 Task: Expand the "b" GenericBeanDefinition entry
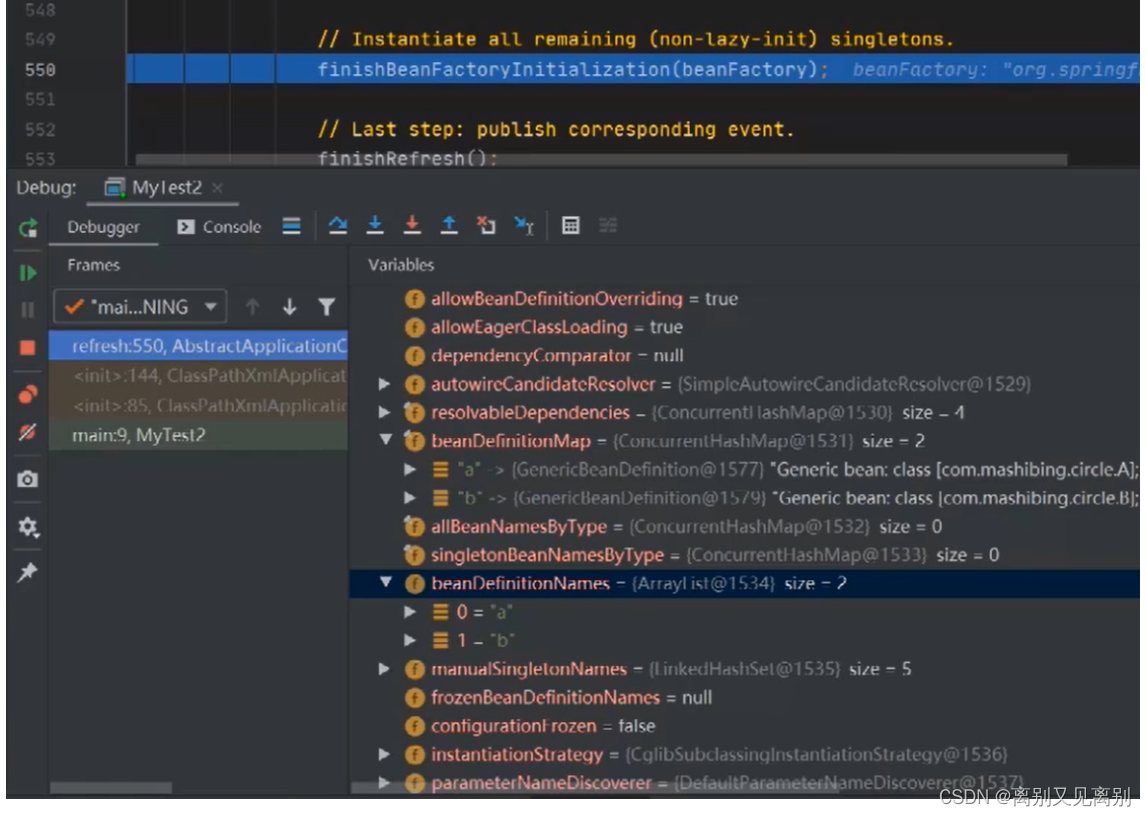(410, 498)
